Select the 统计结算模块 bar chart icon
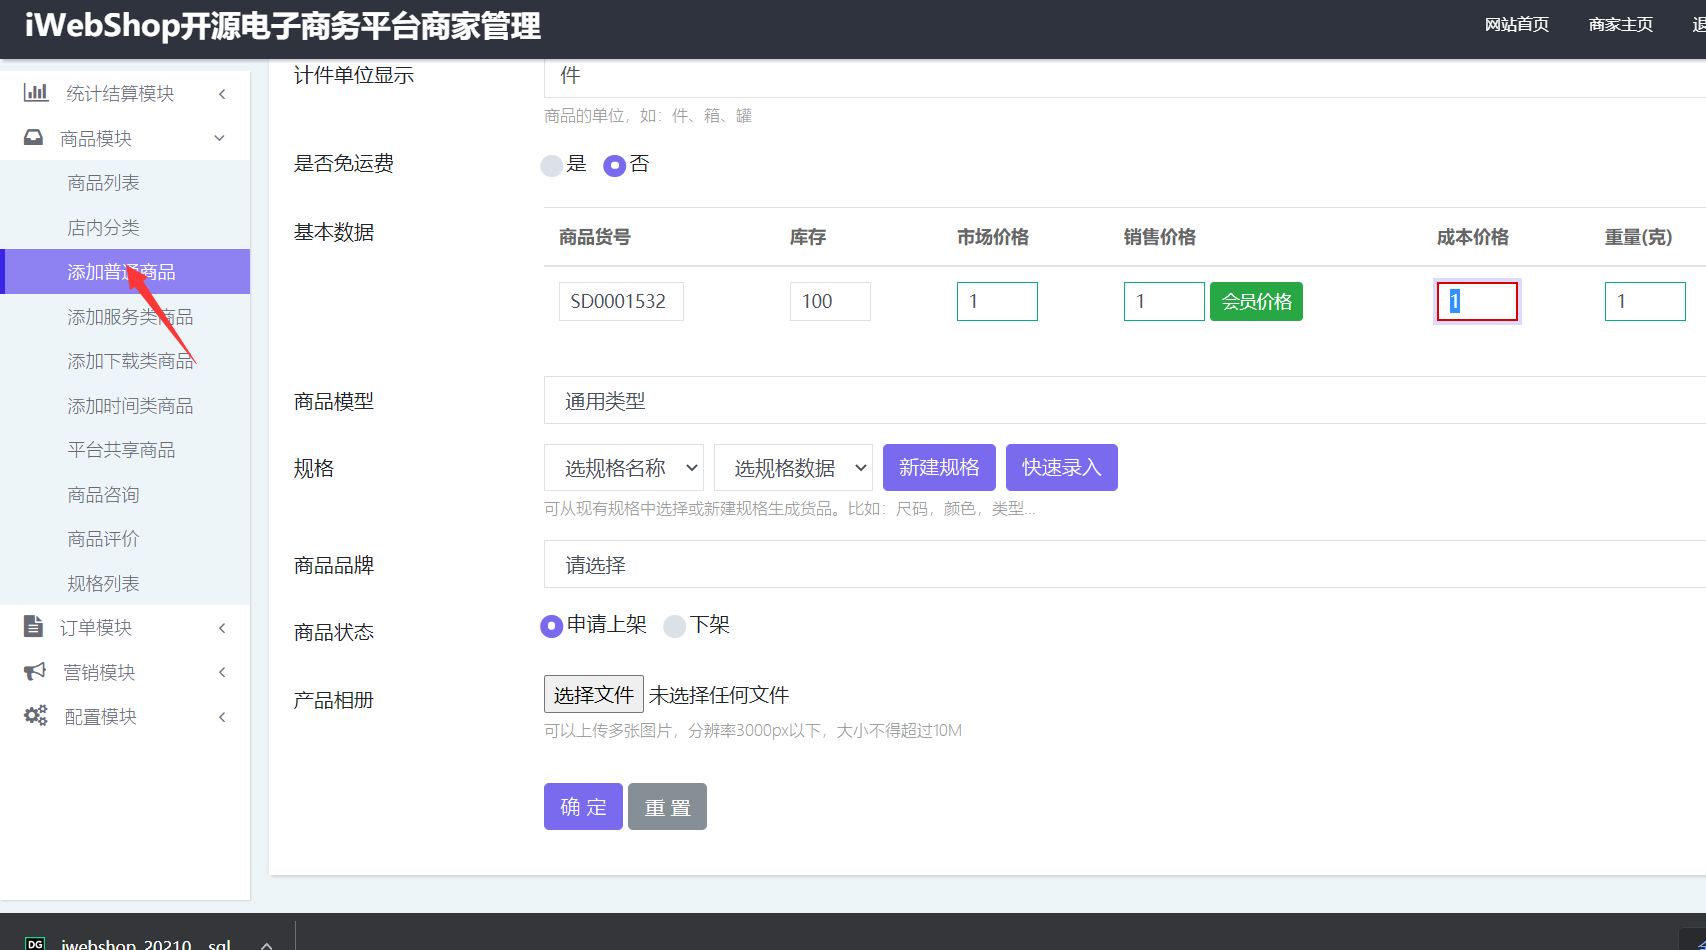The image size is (1706, 950). (x=36, y=92)
